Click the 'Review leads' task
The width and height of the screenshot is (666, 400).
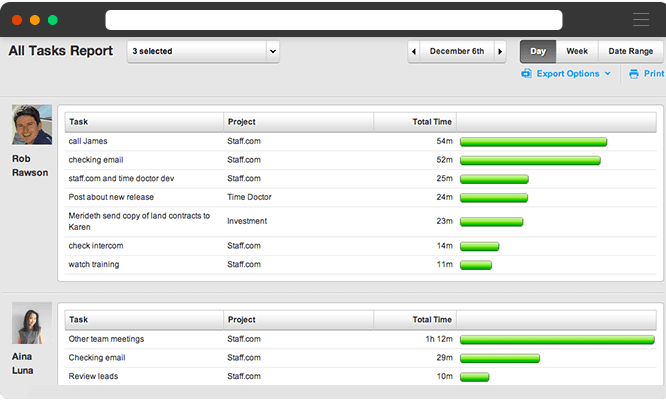[x=93, y=376]
